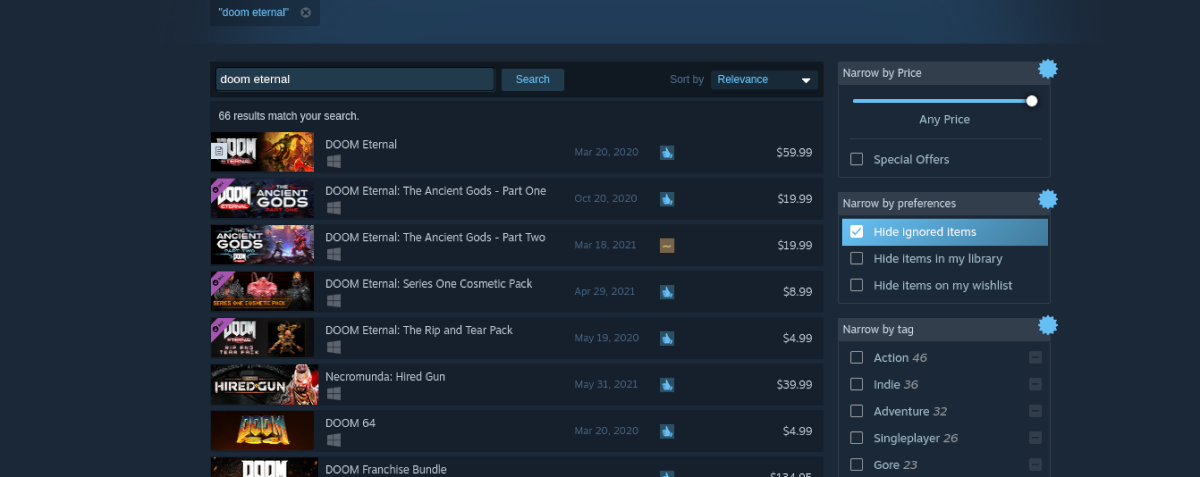
Task: Click review icon for Rip and Tear Pack
Action: tap(667, 338)
